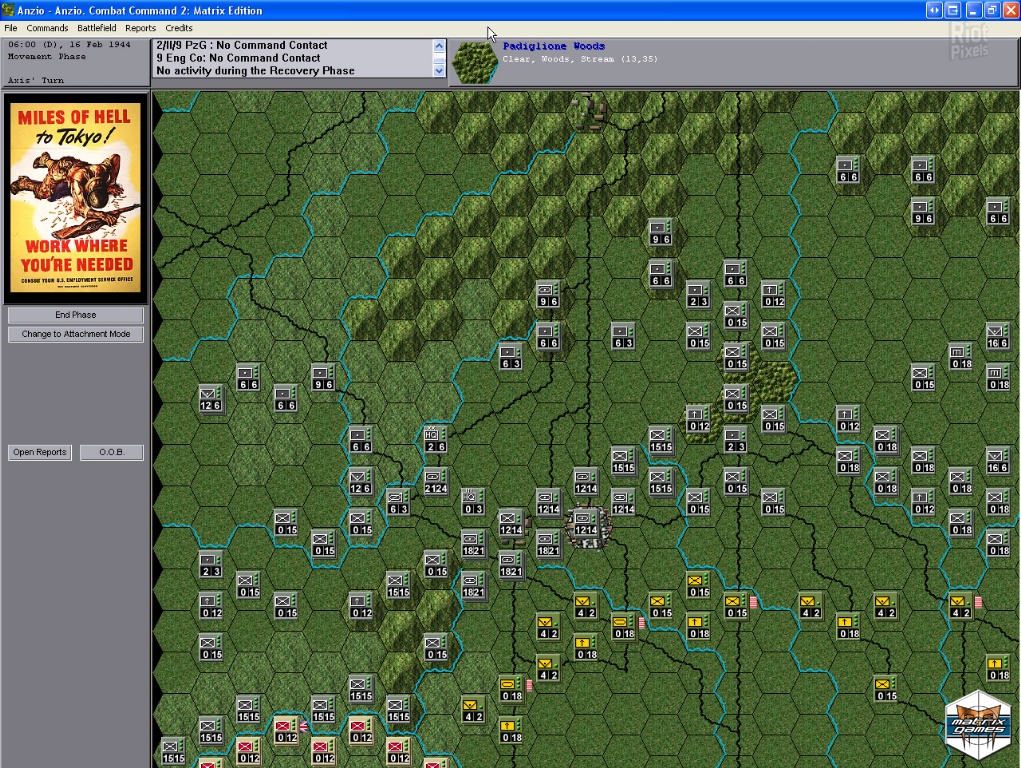Image resolution: width=1021 pixels, height=768 pixels.
Task: Select the armored unit counter marked 21 24
Action: coord(435,481)
